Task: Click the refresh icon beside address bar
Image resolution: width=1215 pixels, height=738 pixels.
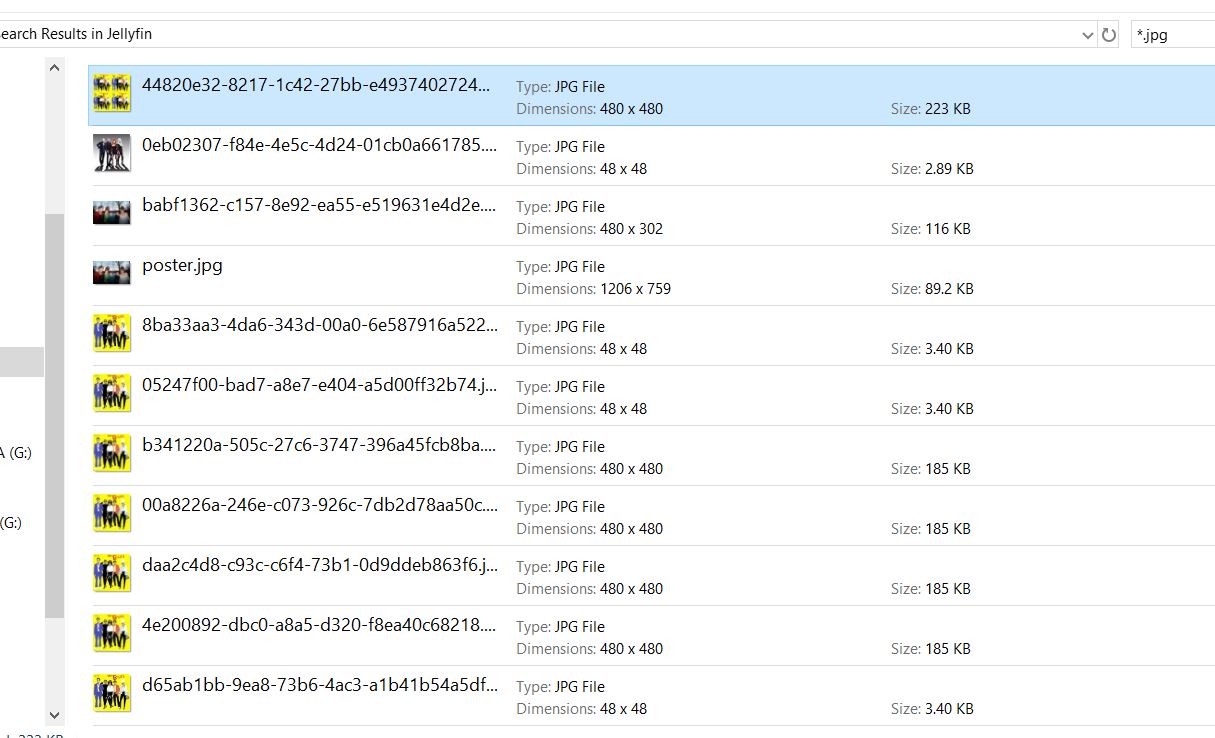Action: pyautogui.click(x=1108, y=35)
